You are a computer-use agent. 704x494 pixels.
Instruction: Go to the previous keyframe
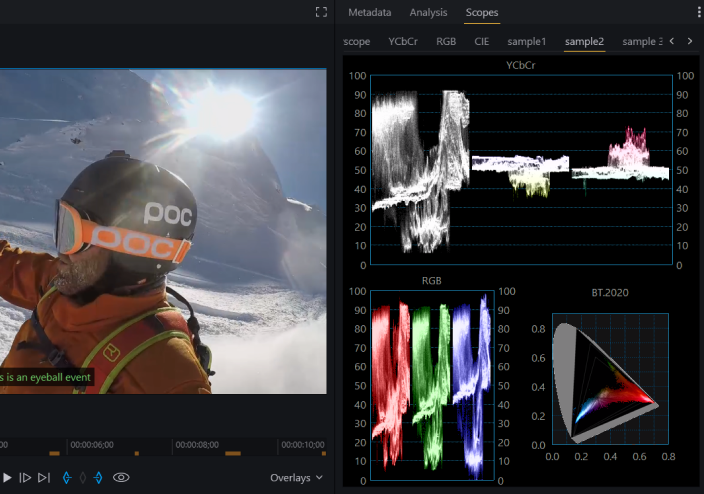coord(68,478)
